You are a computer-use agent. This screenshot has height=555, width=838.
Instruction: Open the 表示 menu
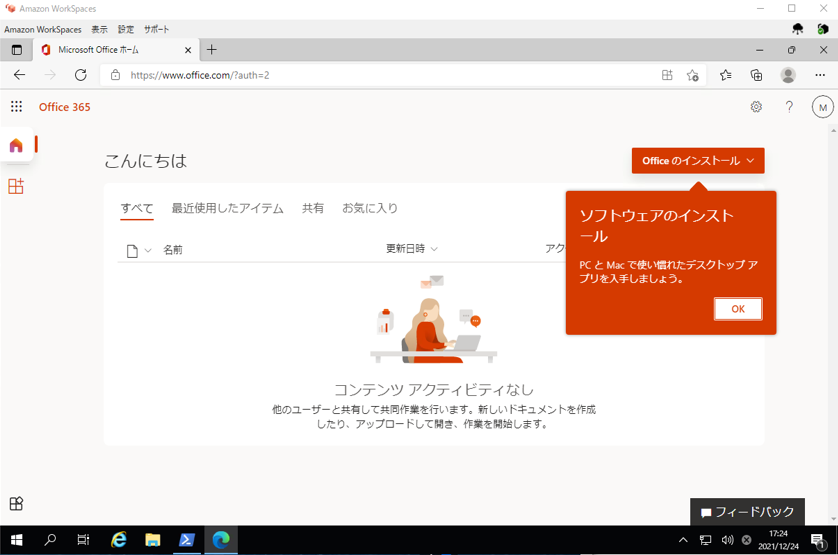tap(99, 29)
